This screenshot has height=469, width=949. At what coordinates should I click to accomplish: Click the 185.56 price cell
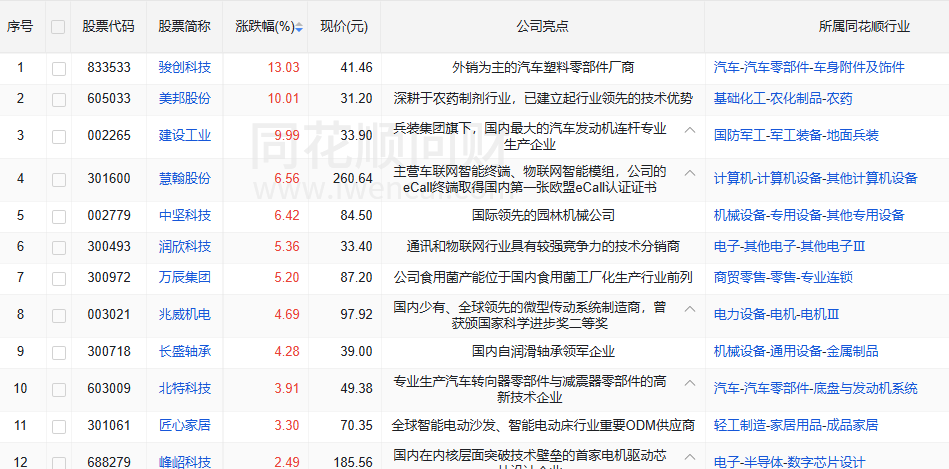tap(353, 462)
